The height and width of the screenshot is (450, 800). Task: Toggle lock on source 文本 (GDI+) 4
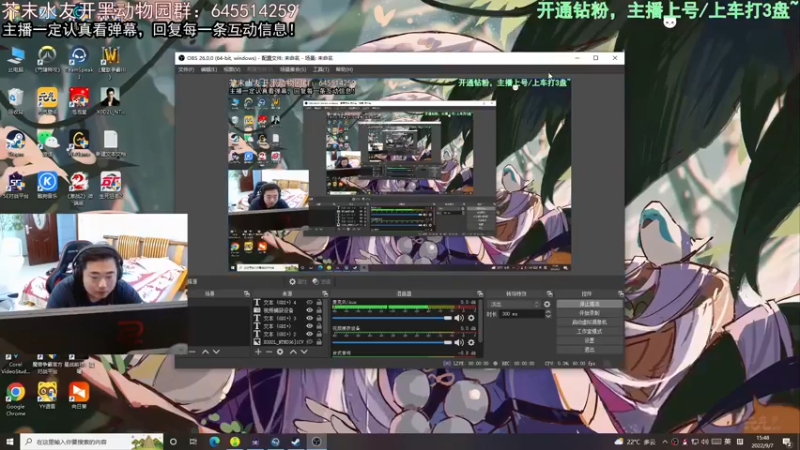click(x=319, y=303)
